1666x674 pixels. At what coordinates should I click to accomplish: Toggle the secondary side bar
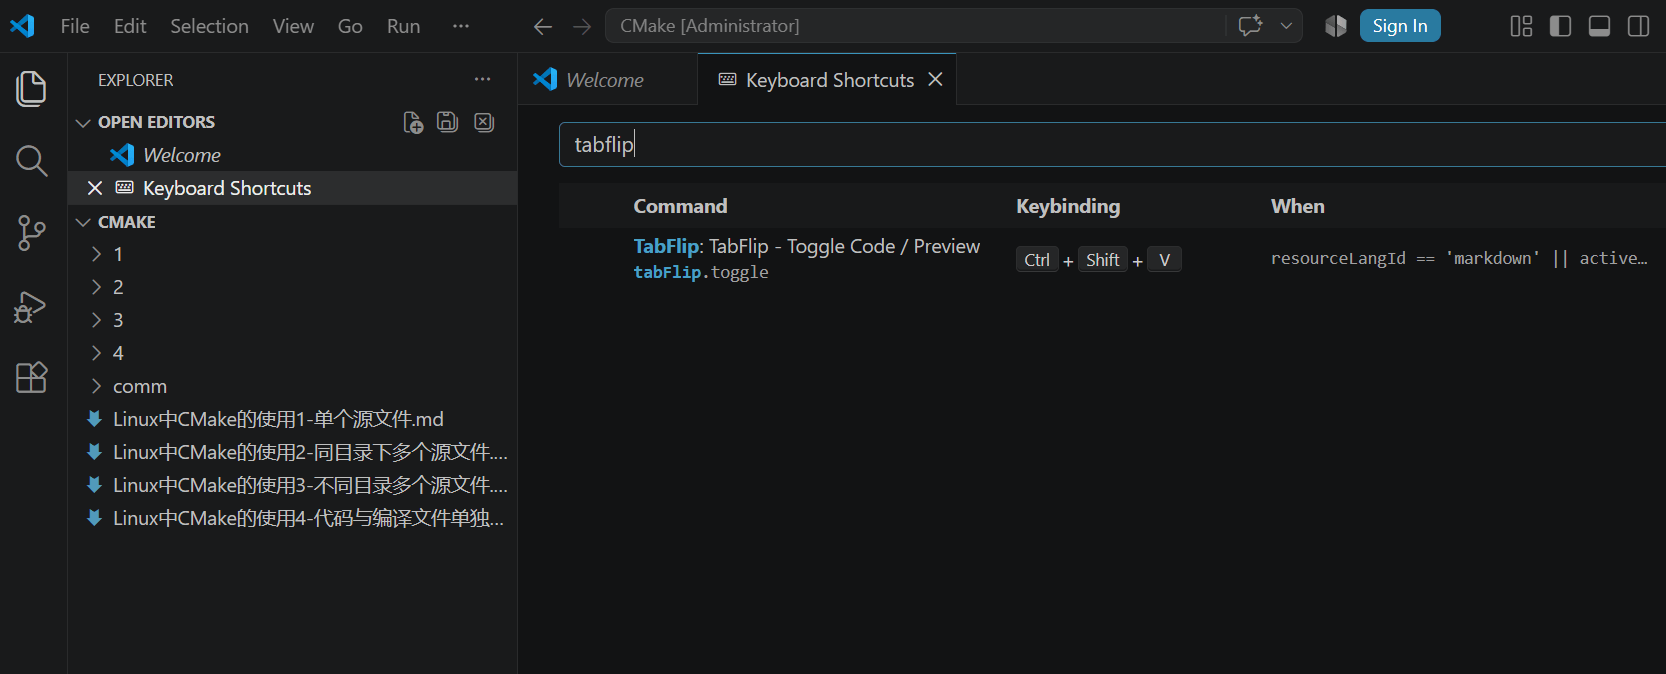[x=1638, y=26]
